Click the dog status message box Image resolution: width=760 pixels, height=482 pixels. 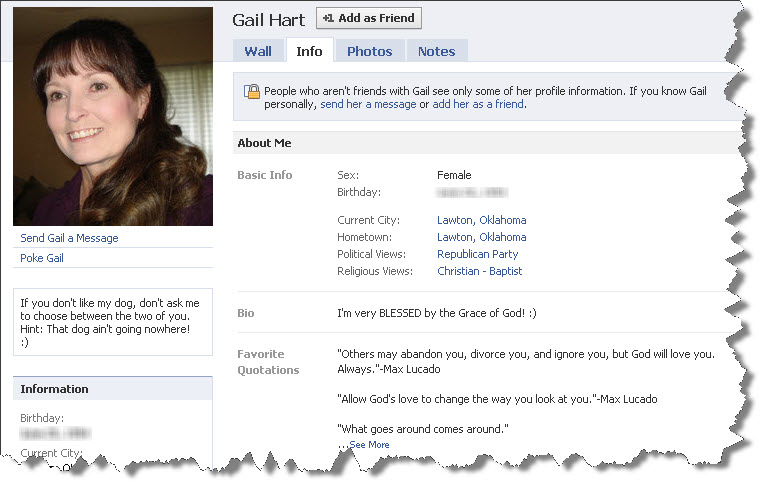coord(112,322)
